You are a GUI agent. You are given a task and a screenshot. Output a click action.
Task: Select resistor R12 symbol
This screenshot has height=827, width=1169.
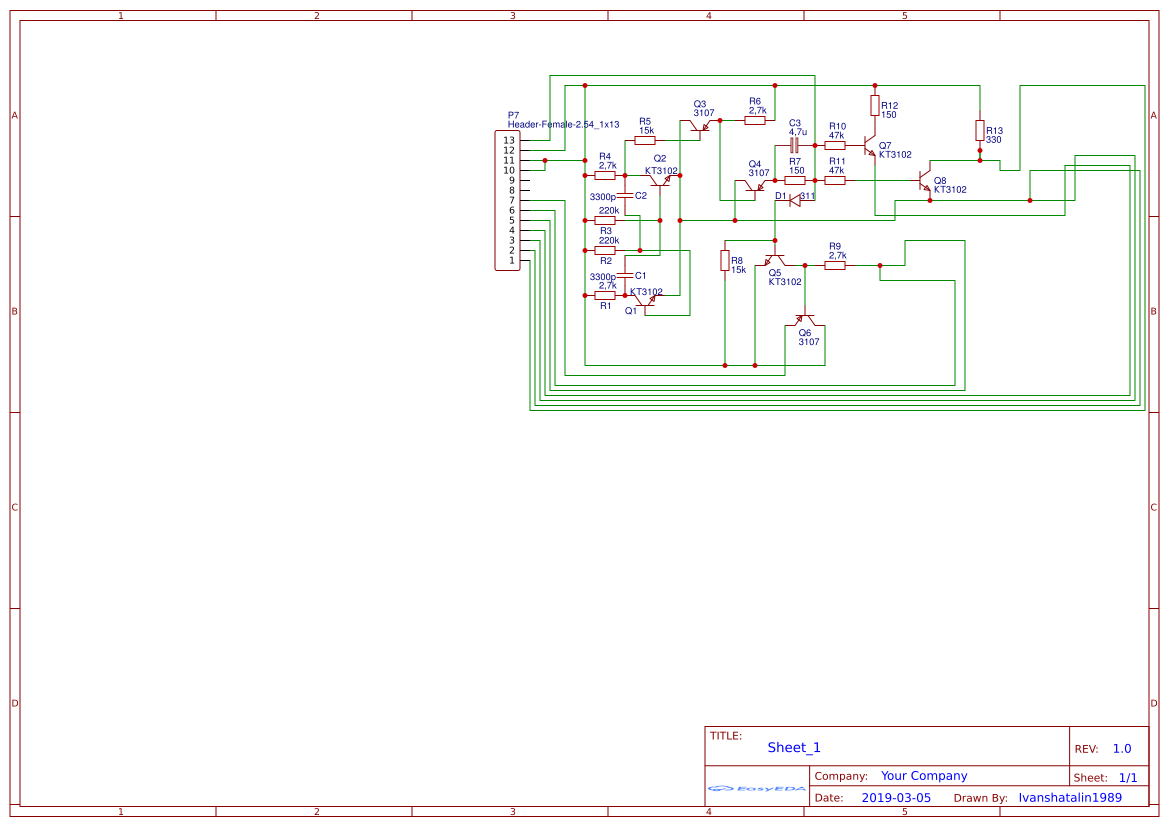click(875, 105)
